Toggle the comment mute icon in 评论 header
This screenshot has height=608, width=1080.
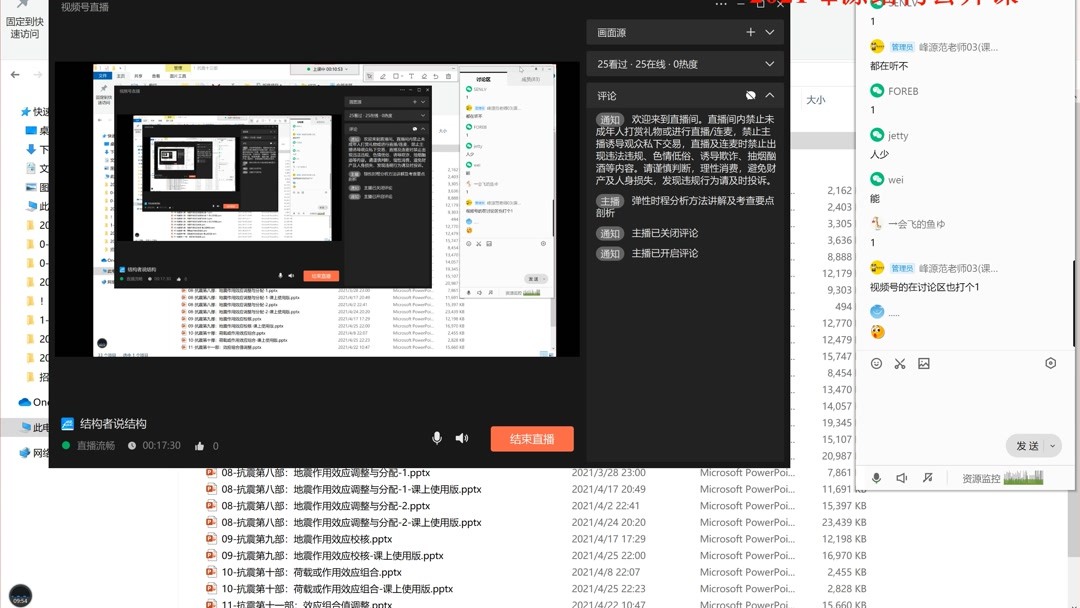(750, 95)
